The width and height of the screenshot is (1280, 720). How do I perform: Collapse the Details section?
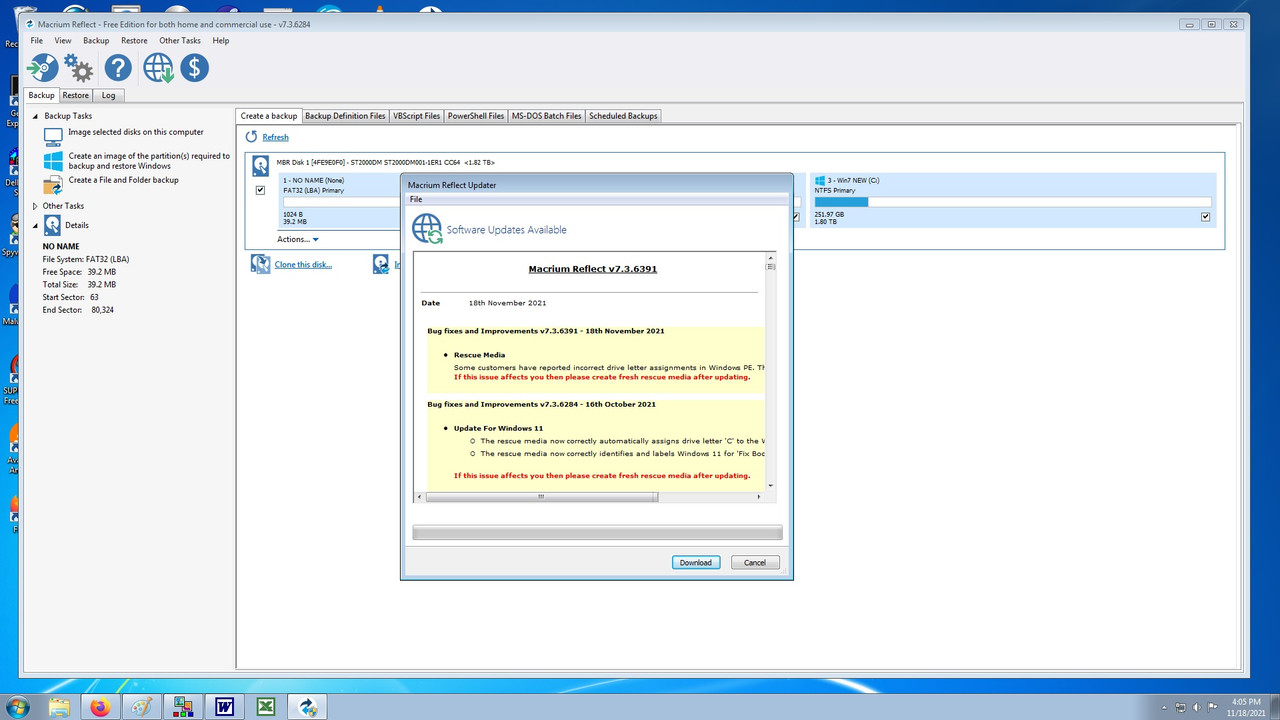pos(35,226)
